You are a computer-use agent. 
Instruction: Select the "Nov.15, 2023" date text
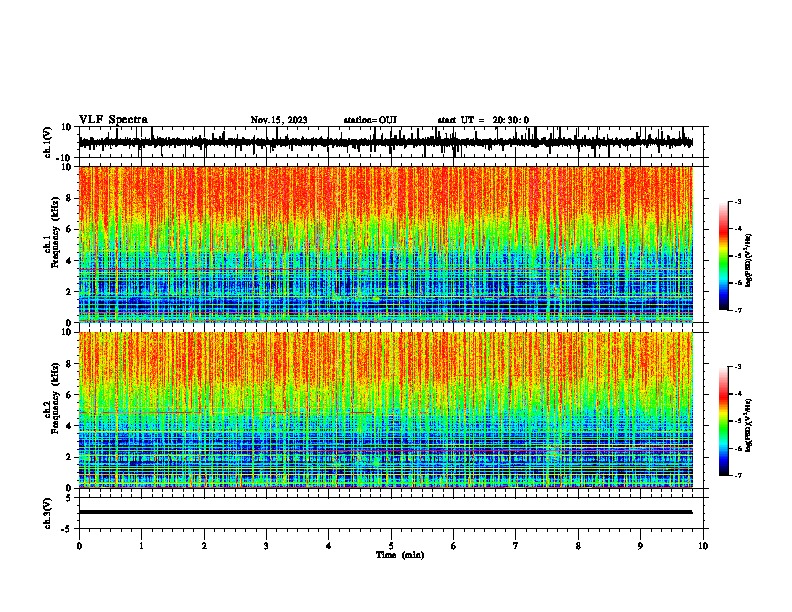tap(279, 120)
